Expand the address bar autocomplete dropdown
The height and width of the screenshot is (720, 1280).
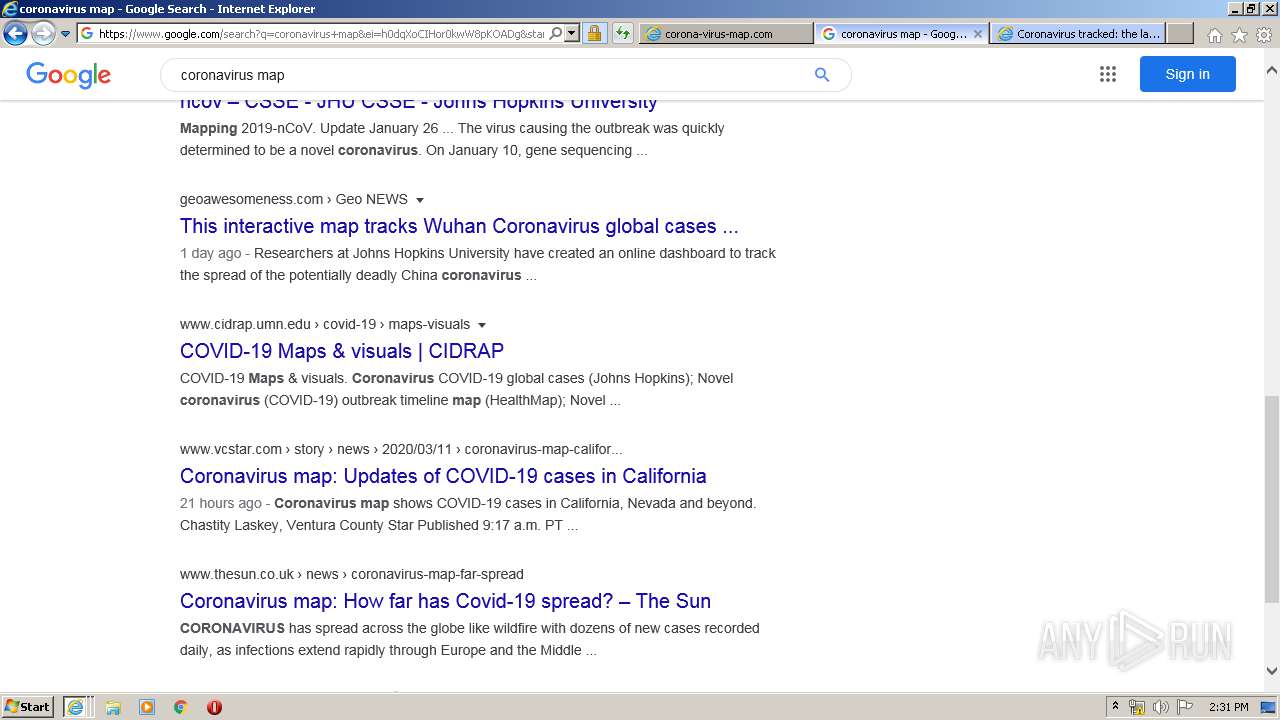[x=572, y=33]
